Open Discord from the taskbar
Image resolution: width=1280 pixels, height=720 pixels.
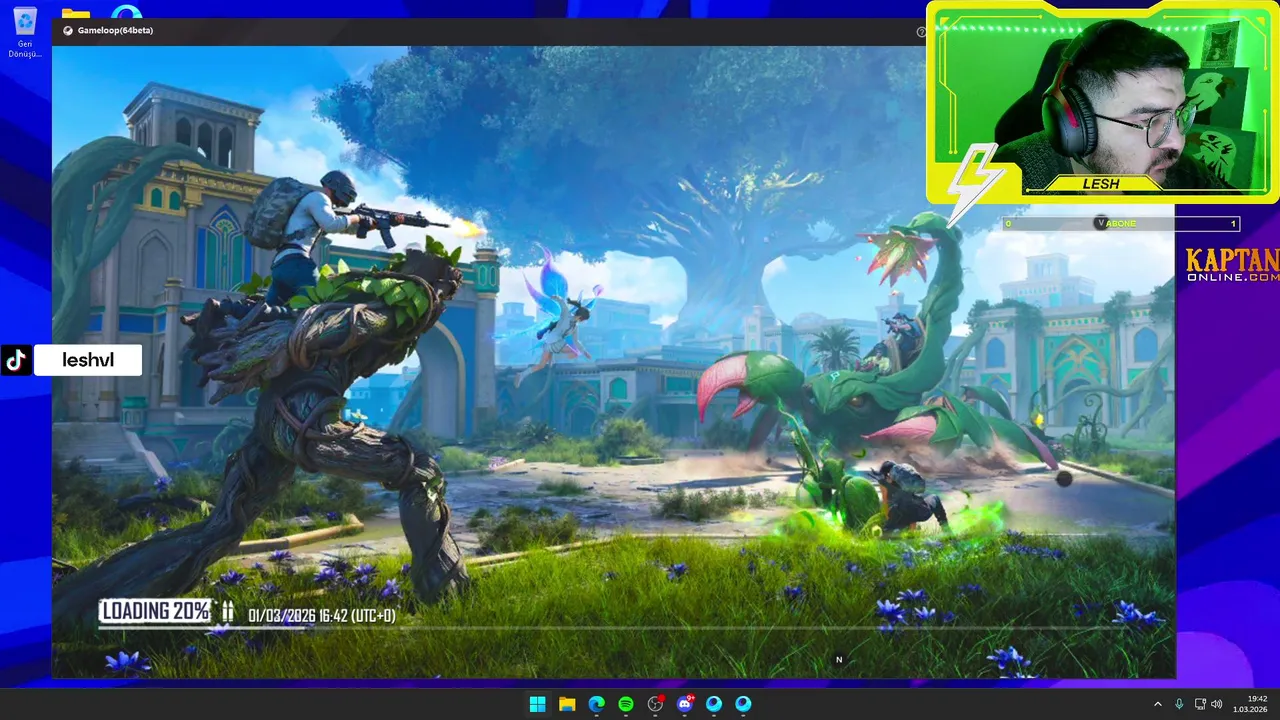[685, 704]
